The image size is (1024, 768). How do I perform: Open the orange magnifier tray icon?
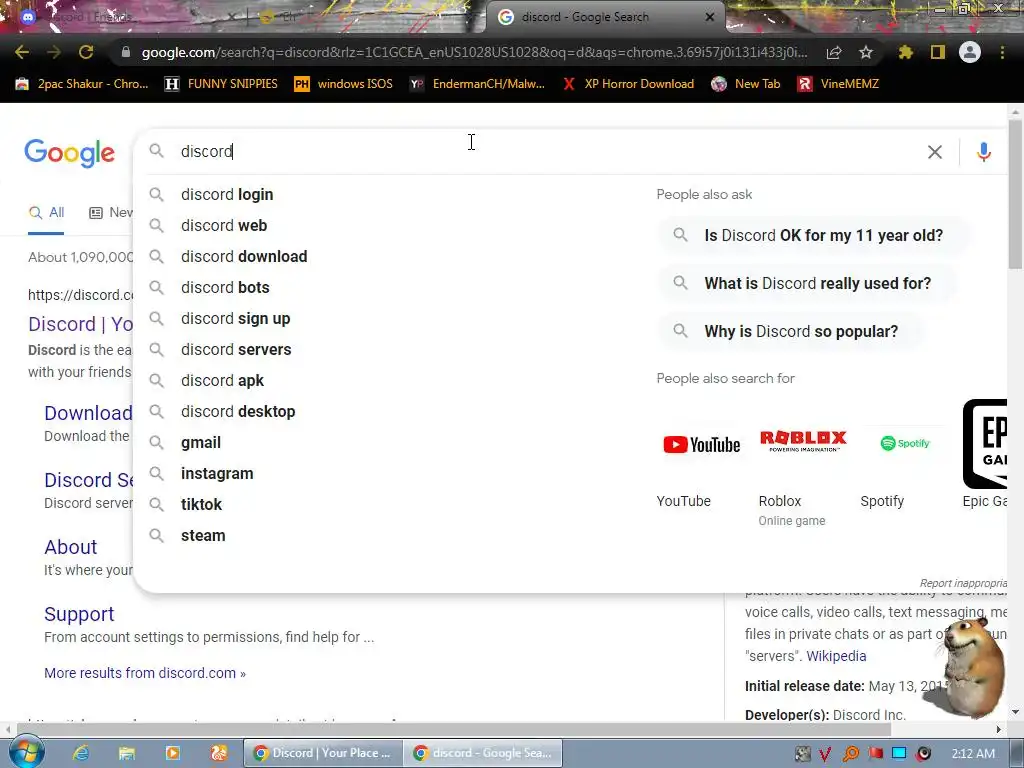click(x=851, y=754)
